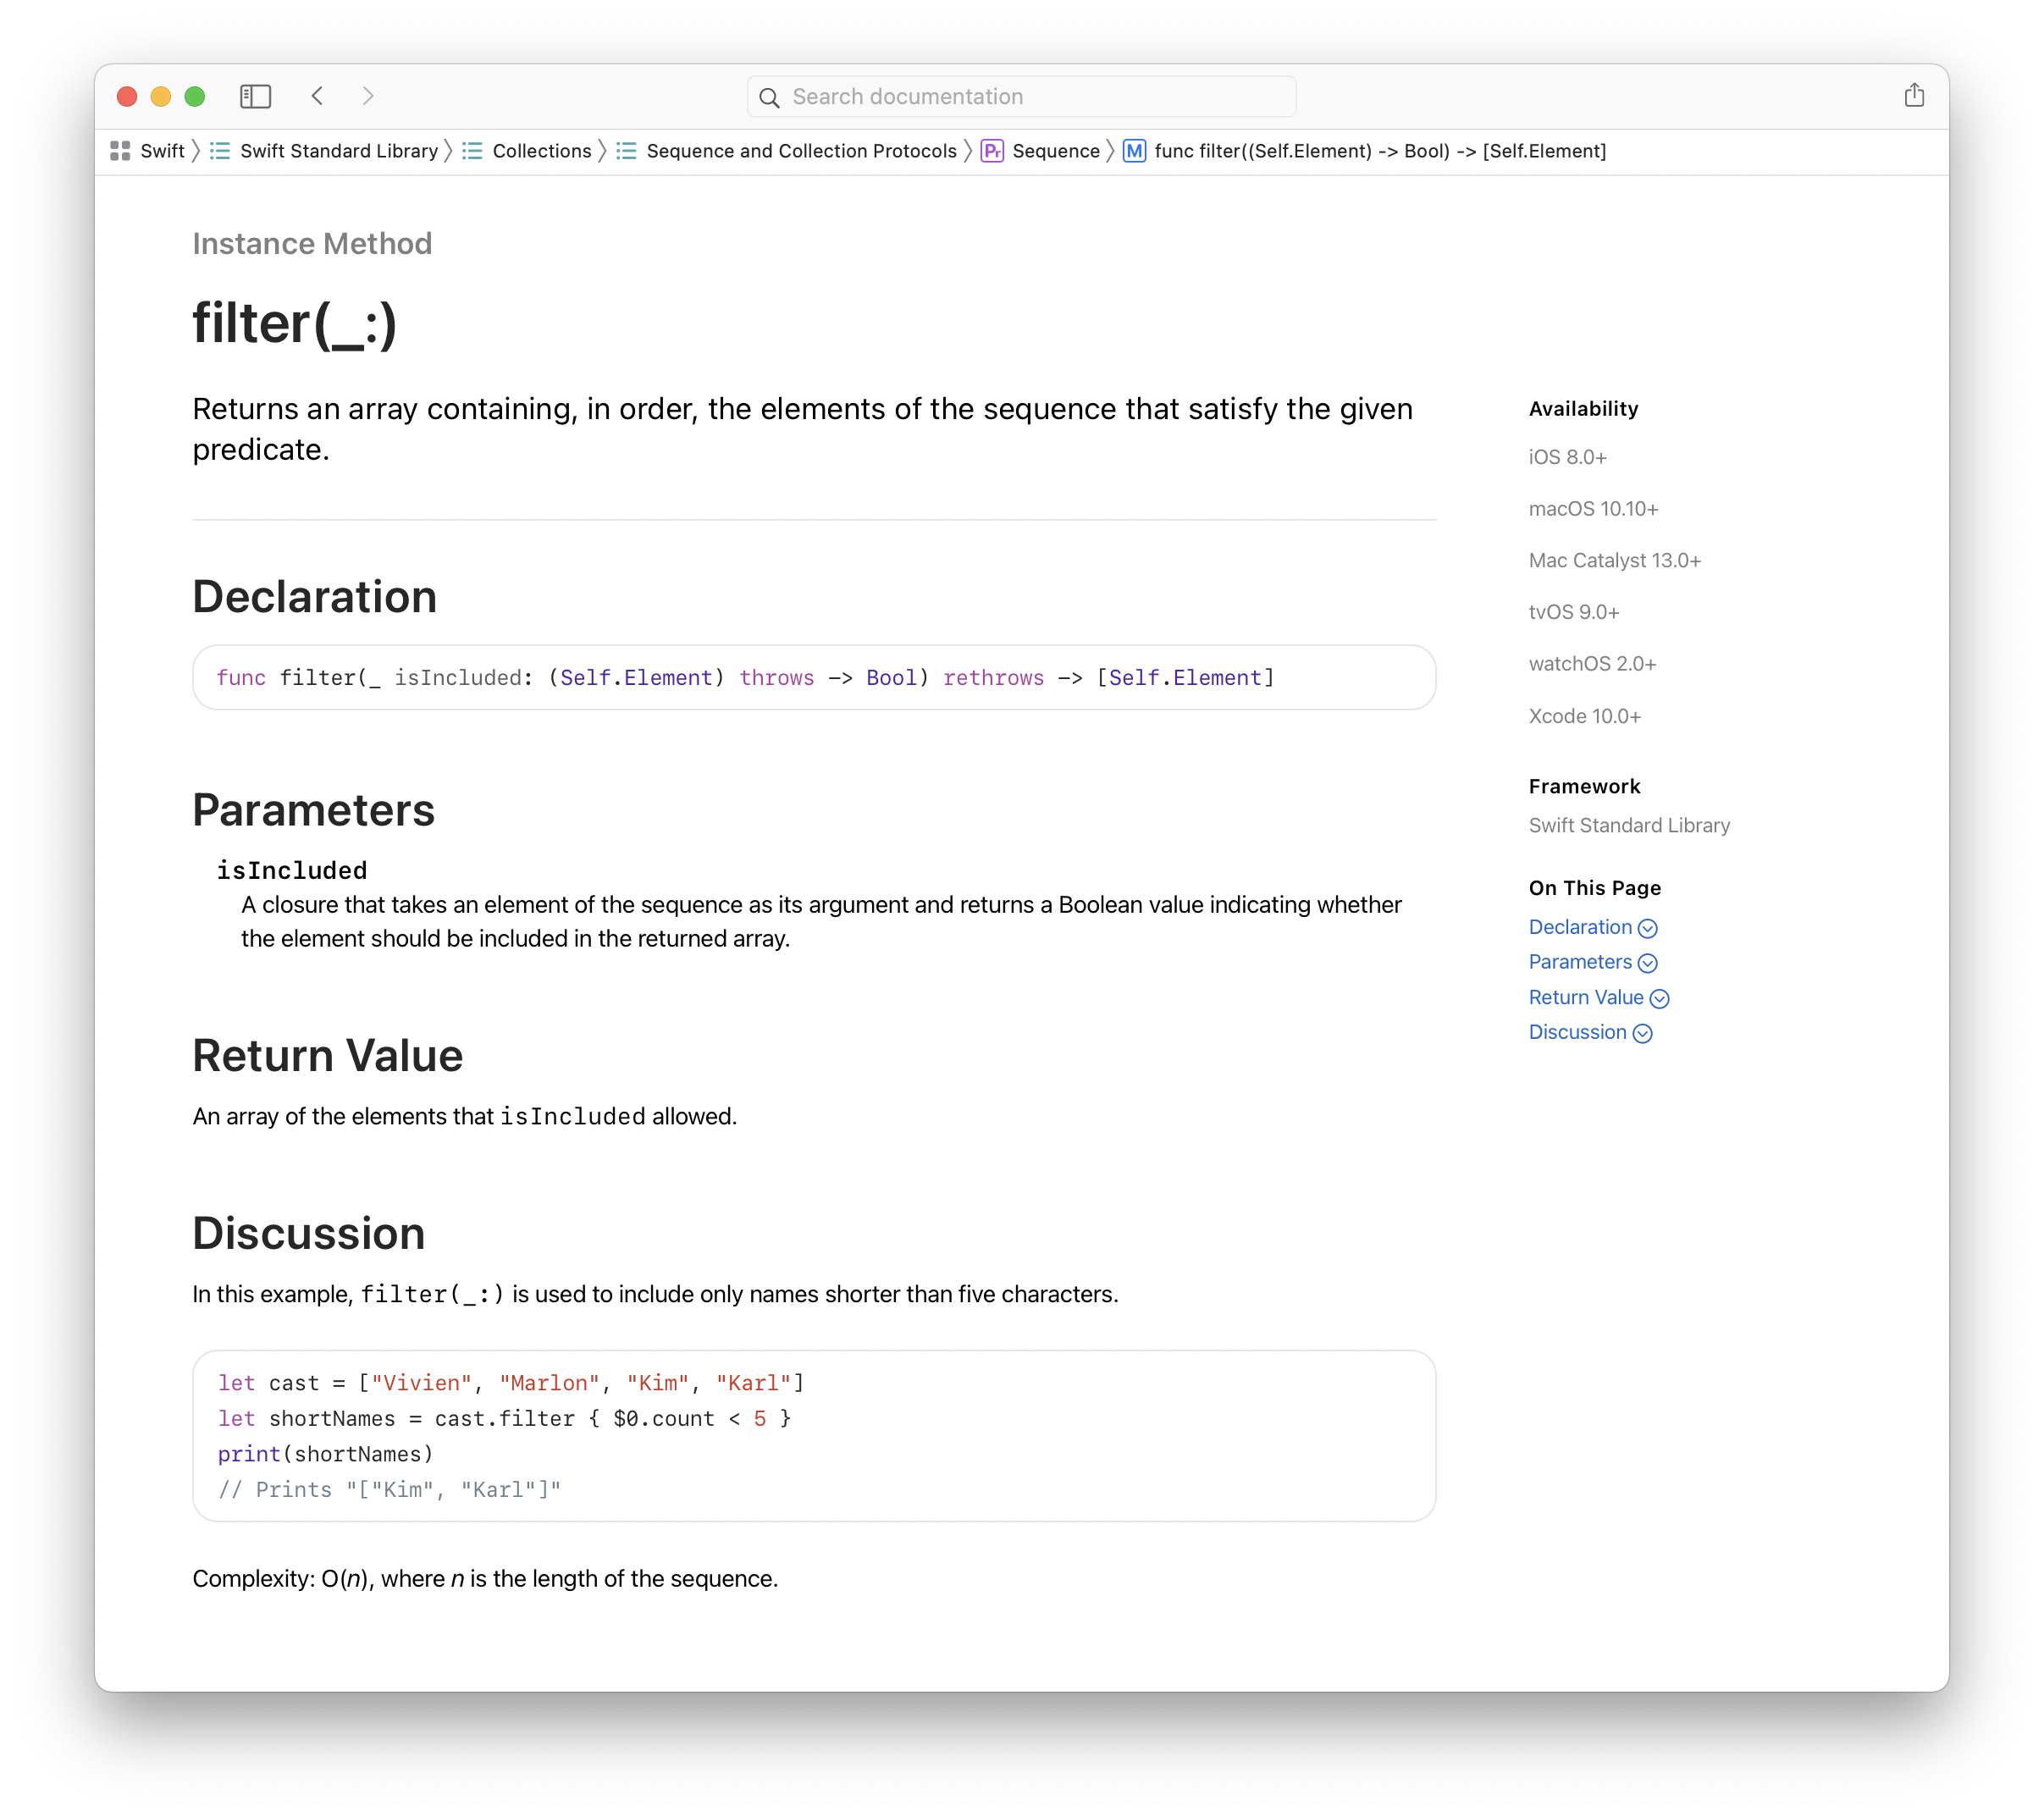The height and width of the screenshot is (1817, 2044).
Task: Click magnifying glass search icon
Action: 769,97
